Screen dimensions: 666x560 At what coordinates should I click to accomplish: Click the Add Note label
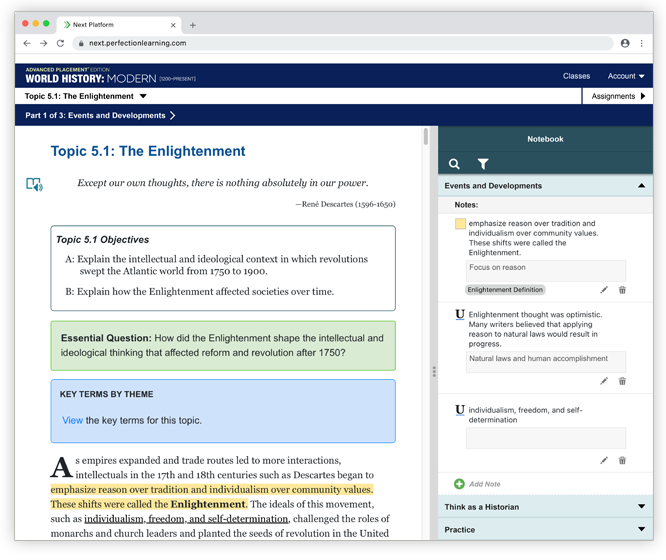point(485,484)
